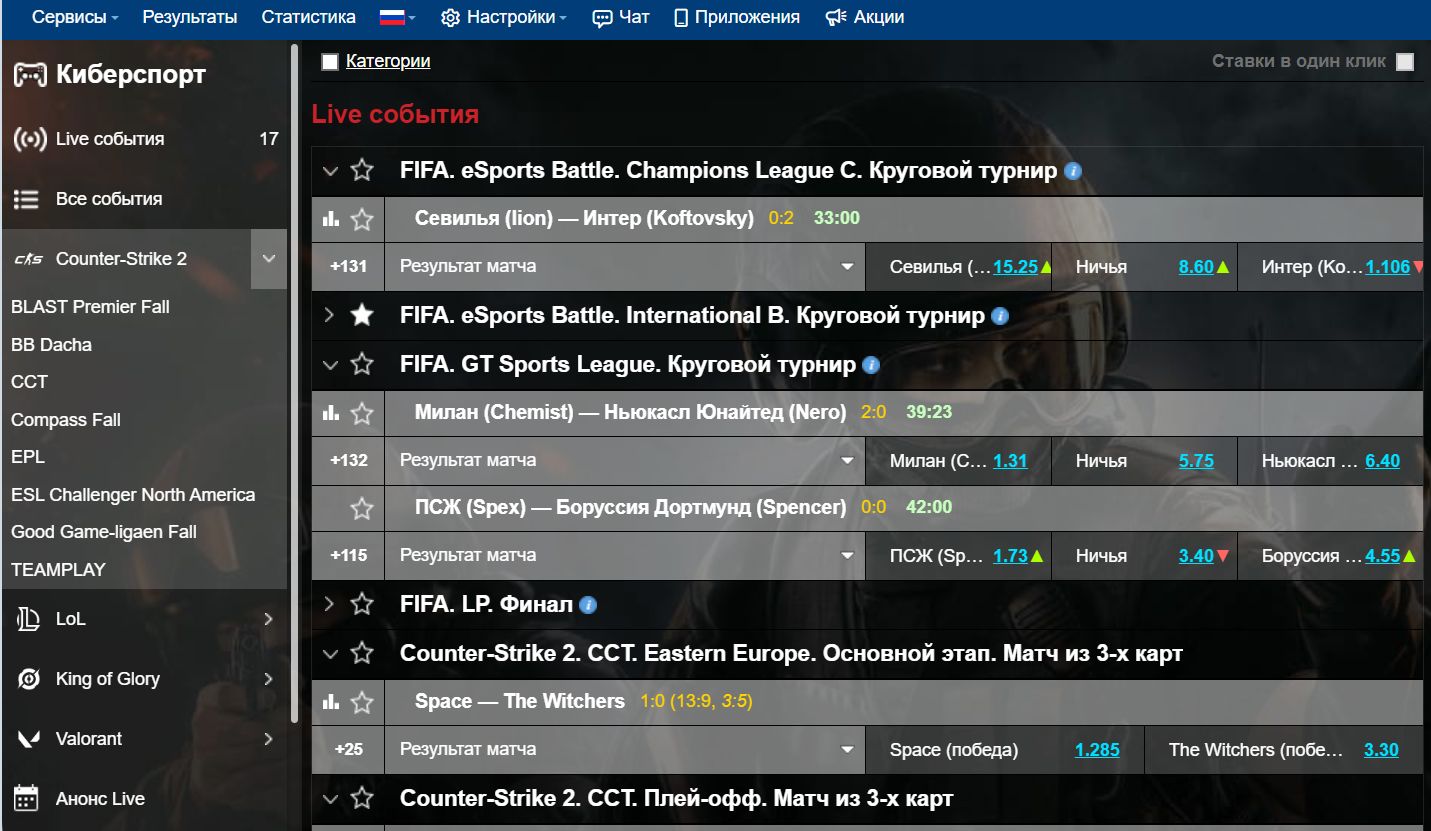Tick the Категории checkbox

pos(330,62)
